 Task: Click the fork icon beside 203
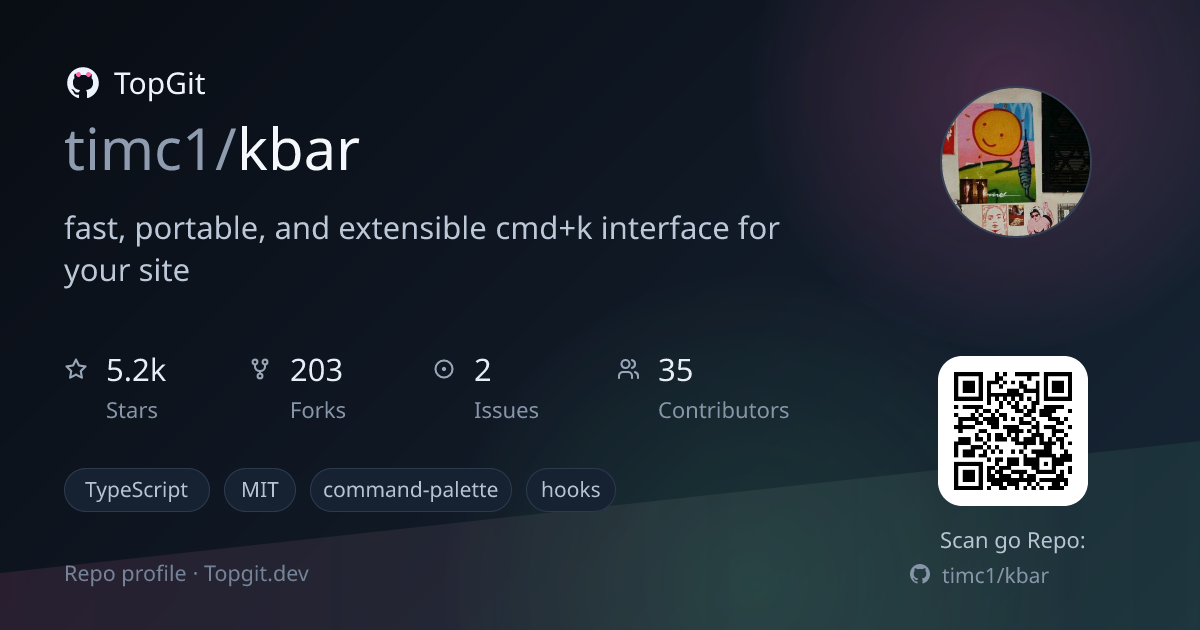pos(260,370)
